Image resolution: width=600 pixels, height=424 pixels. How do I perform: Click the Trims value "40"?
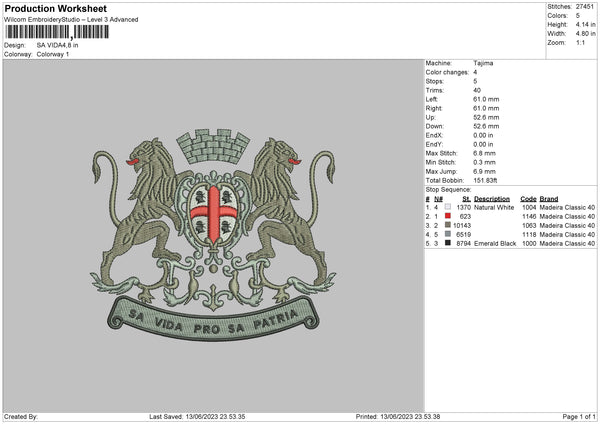click(x=477, y=90)
